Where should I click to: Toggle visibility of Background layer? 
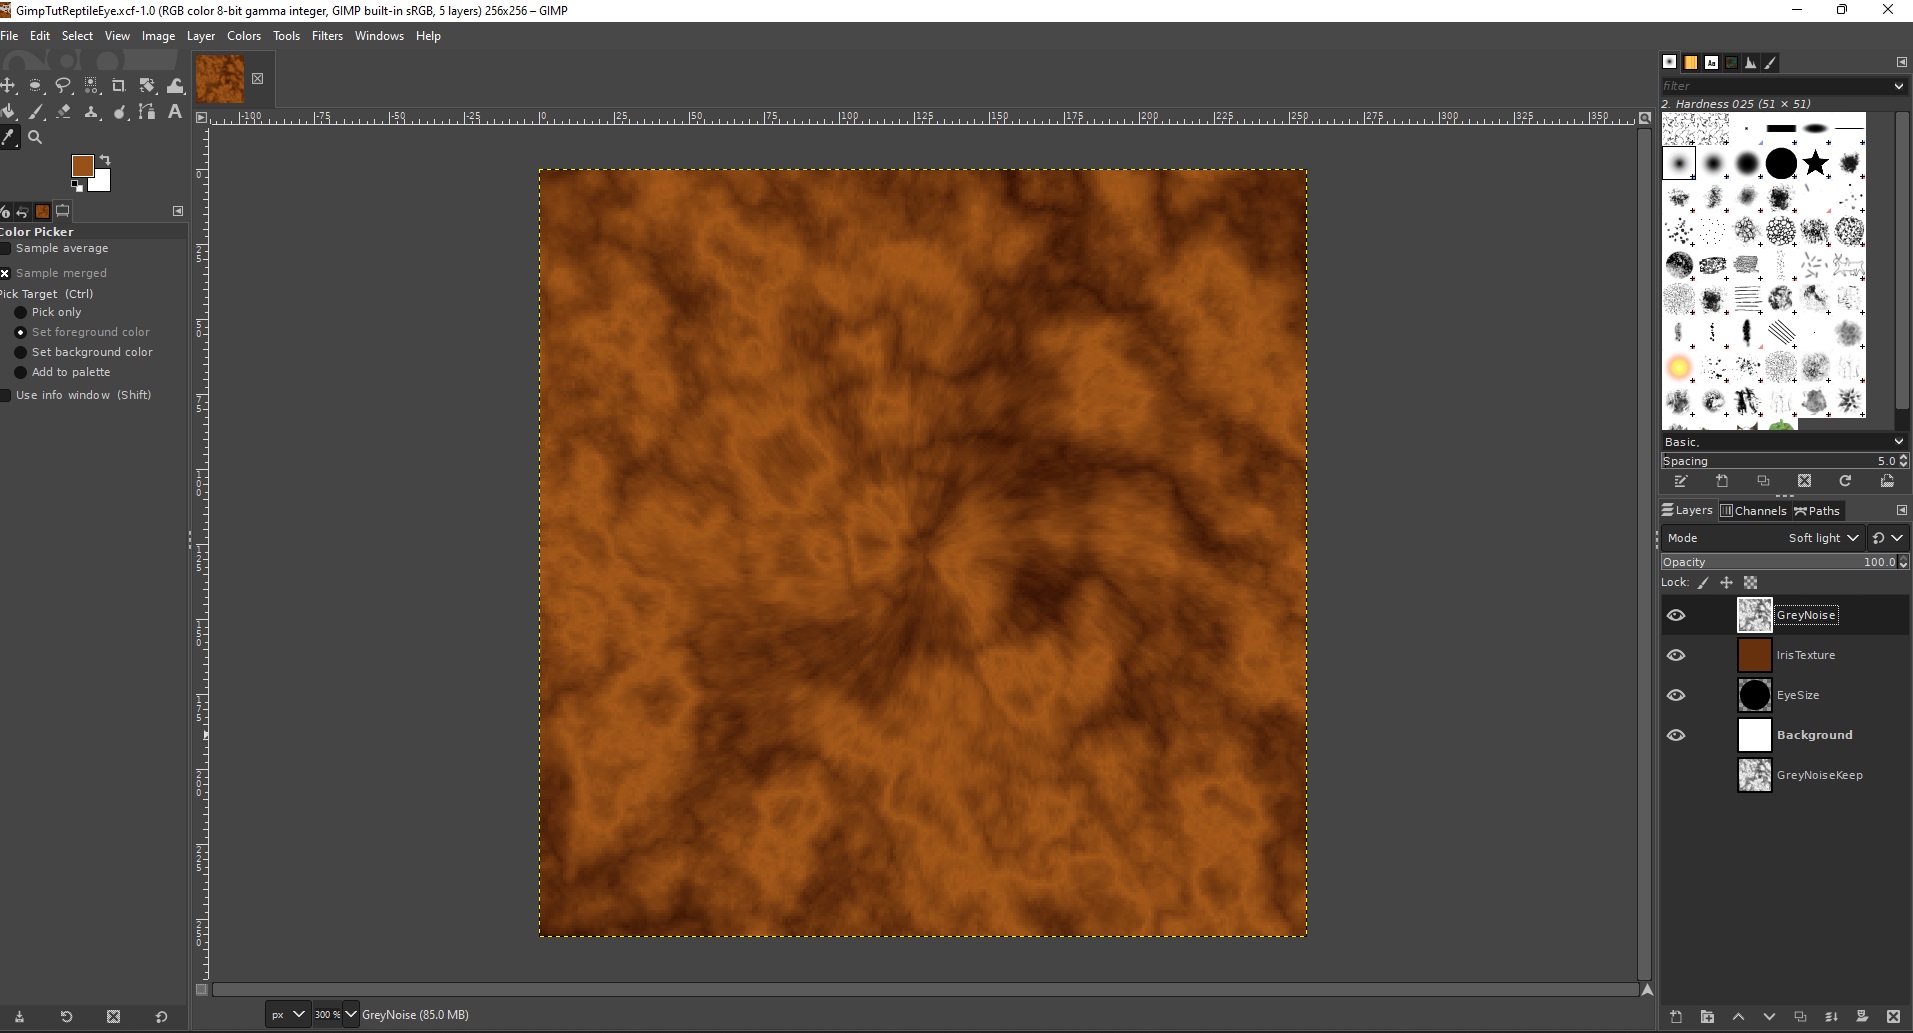click(x=1676, y=735)
